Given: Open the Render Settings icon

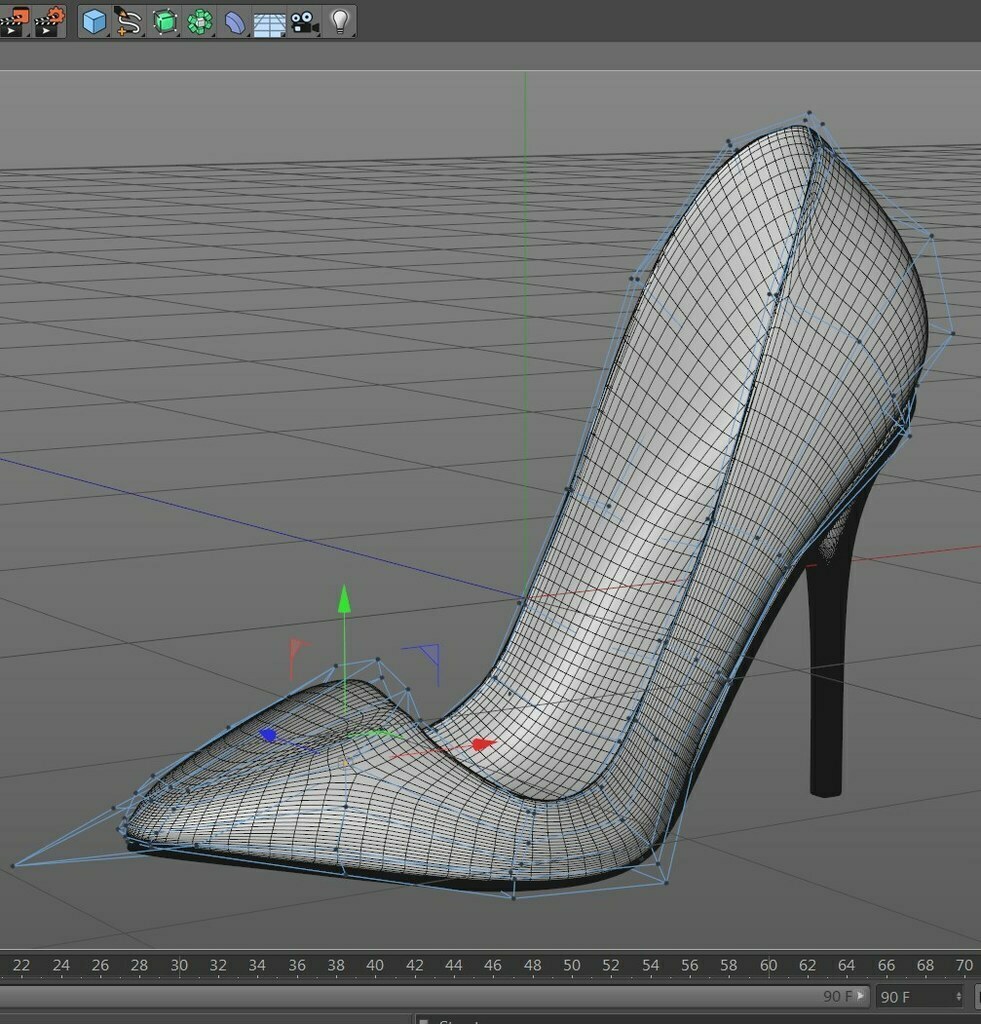Looking at the screenshot, I should pyautogui.click(x=47, y=22).
